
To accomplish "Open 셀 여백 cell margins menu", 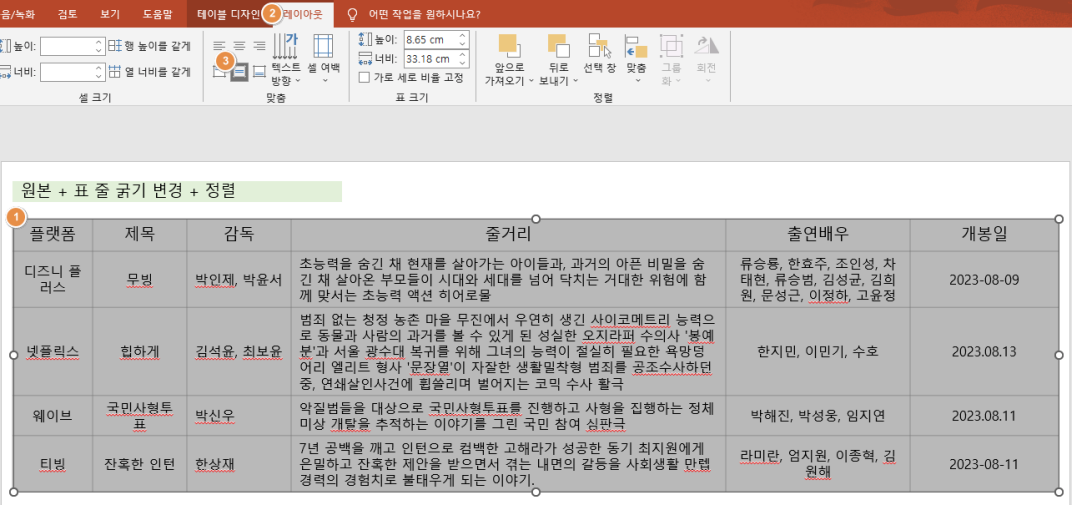I will point(323,61).
